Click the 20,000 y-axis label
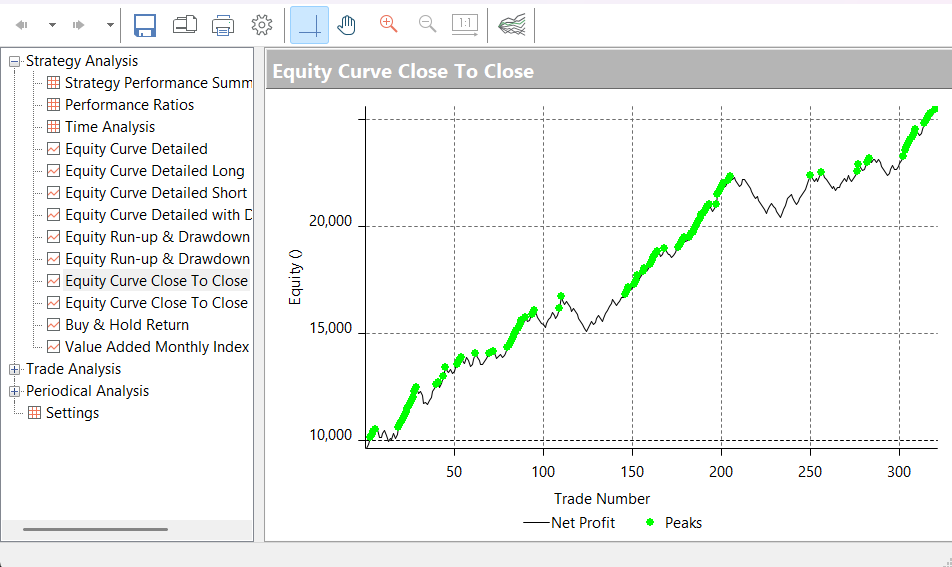The image size is (952, 567). (330, 221)
